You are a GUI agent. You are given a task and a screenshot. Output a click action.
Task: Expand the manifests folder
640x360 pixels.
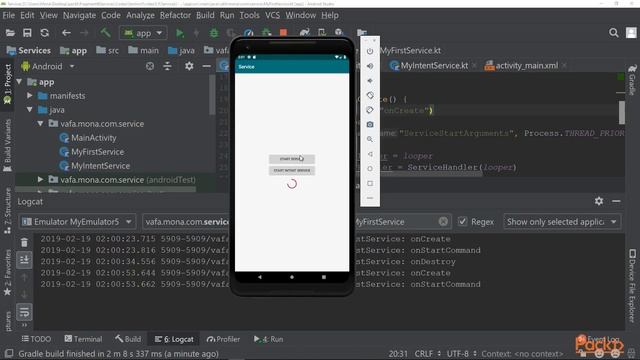(30, 96)
